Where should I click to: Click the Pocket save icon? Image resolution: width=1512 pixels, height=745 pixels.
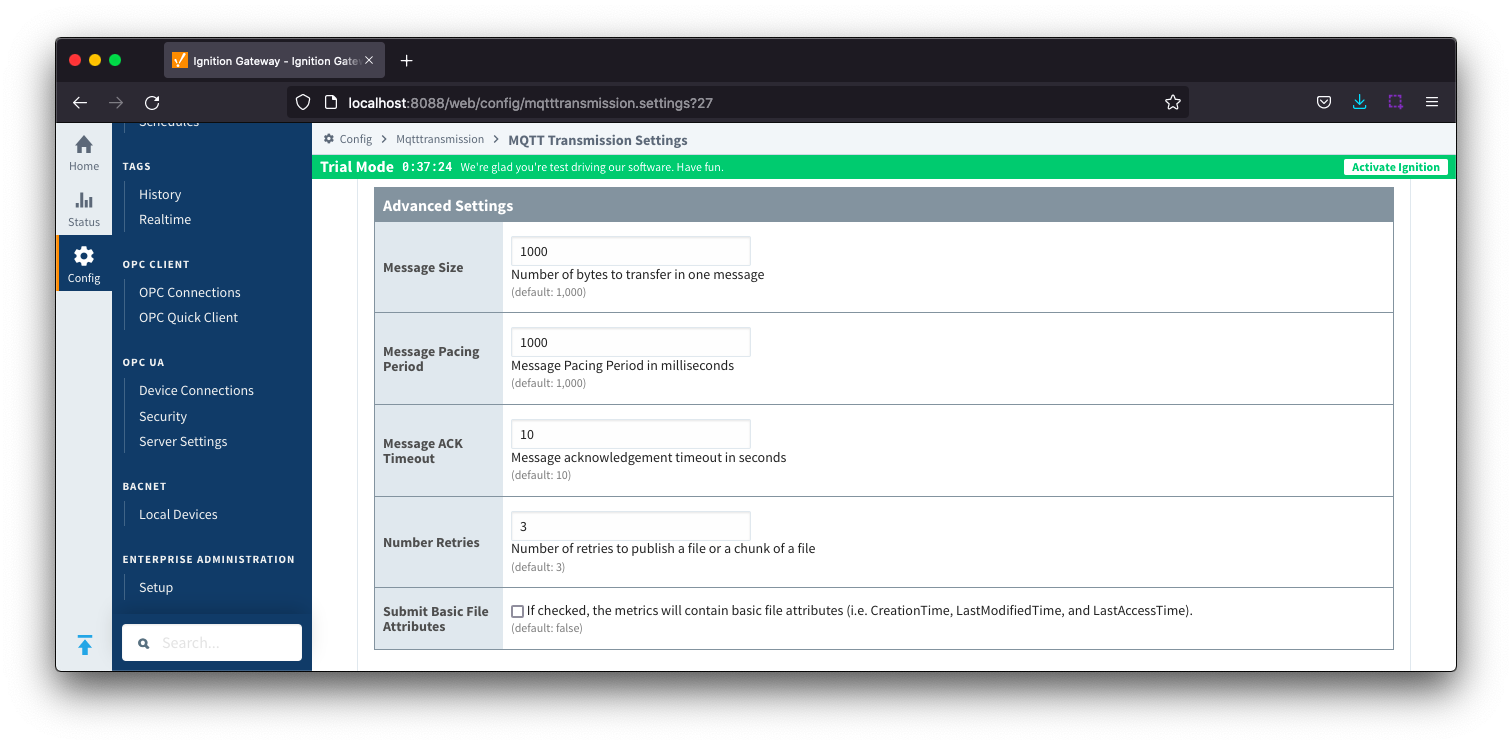(x=1323, y=102)
